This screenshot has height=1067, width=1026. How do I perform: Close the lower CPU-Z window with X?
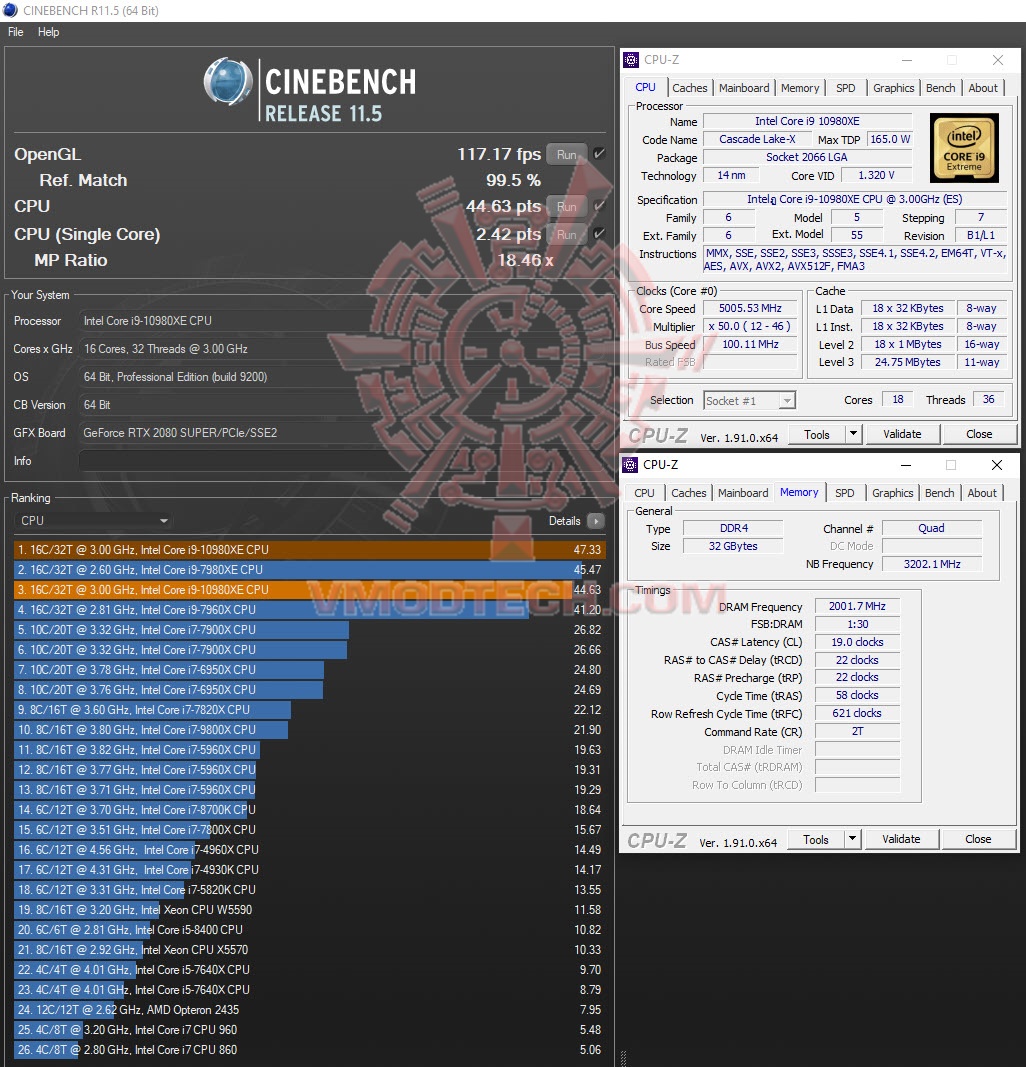click(x=997, y=465)
